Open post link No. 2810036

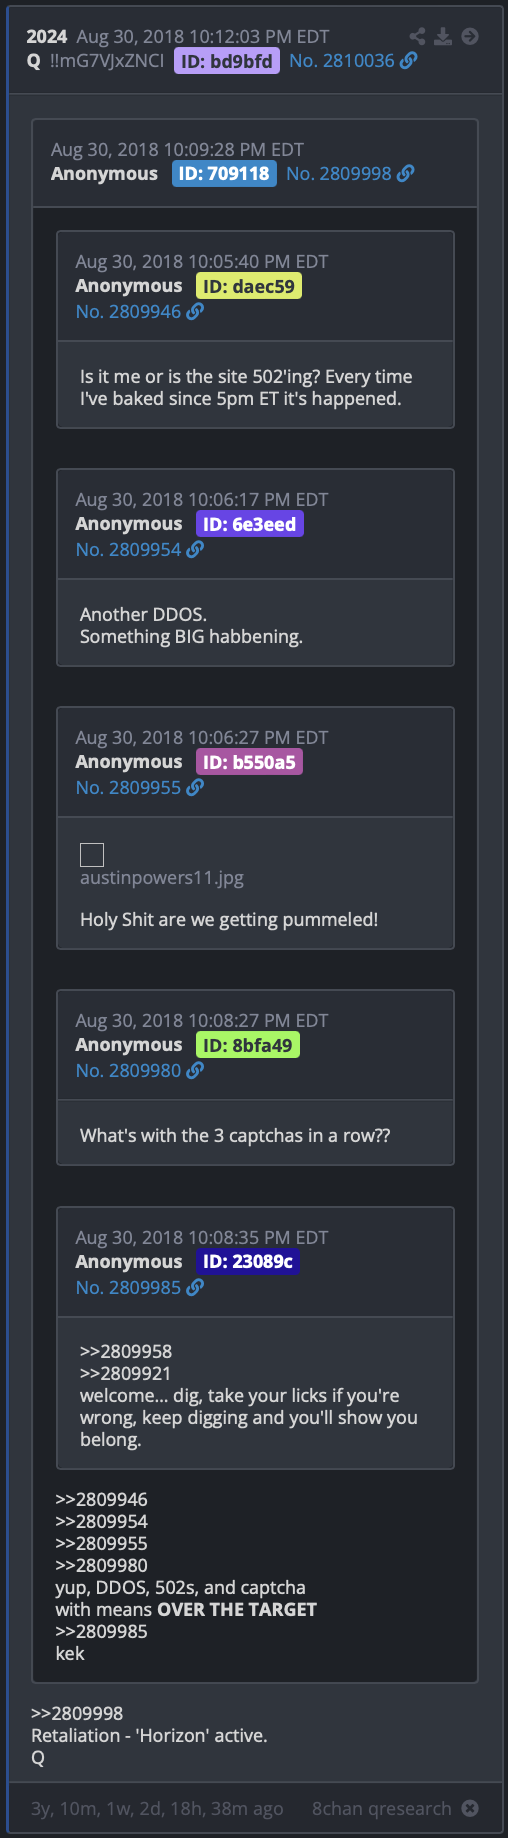click(342, 61)
